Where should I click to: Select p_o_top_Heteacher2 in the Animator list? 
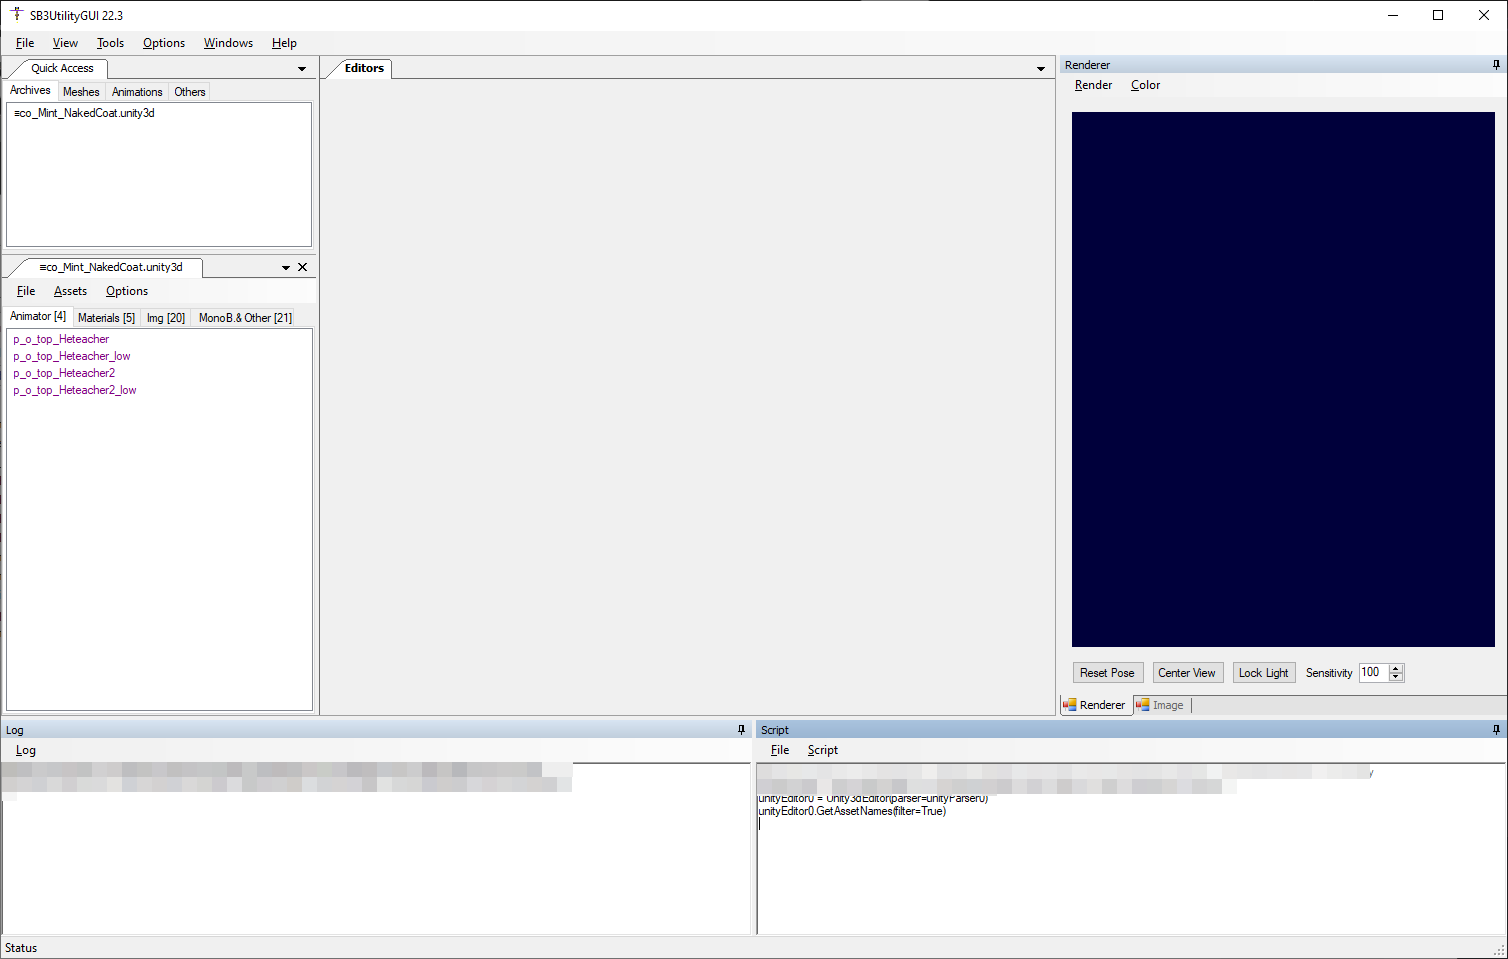click(64, 373)
